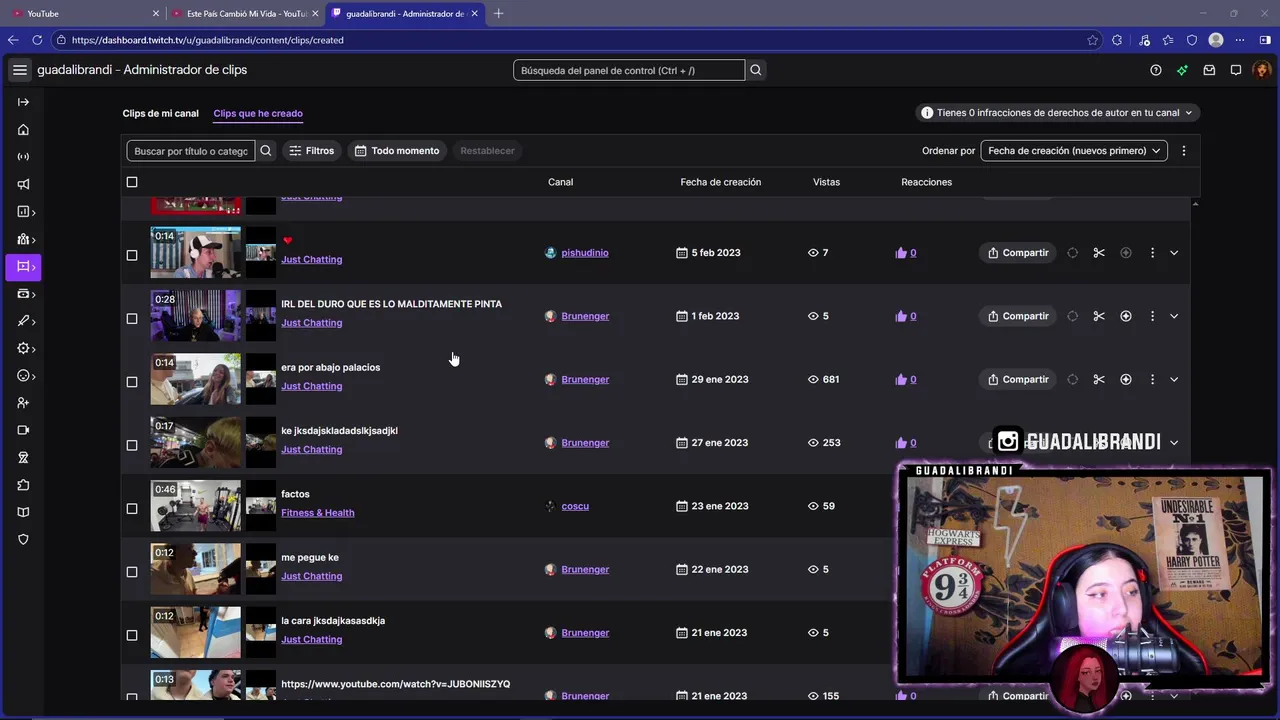The image size is (1280, 720).
Task: Check the 'IRL DEL DURO' clip checkbox
Action: coord(132,319)
